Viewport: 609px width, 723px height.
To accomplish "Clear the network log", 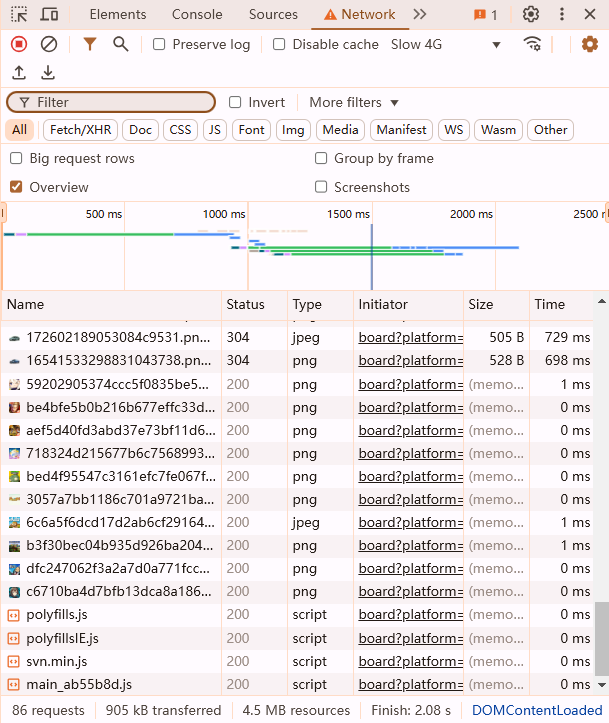I will coord(49,44).
